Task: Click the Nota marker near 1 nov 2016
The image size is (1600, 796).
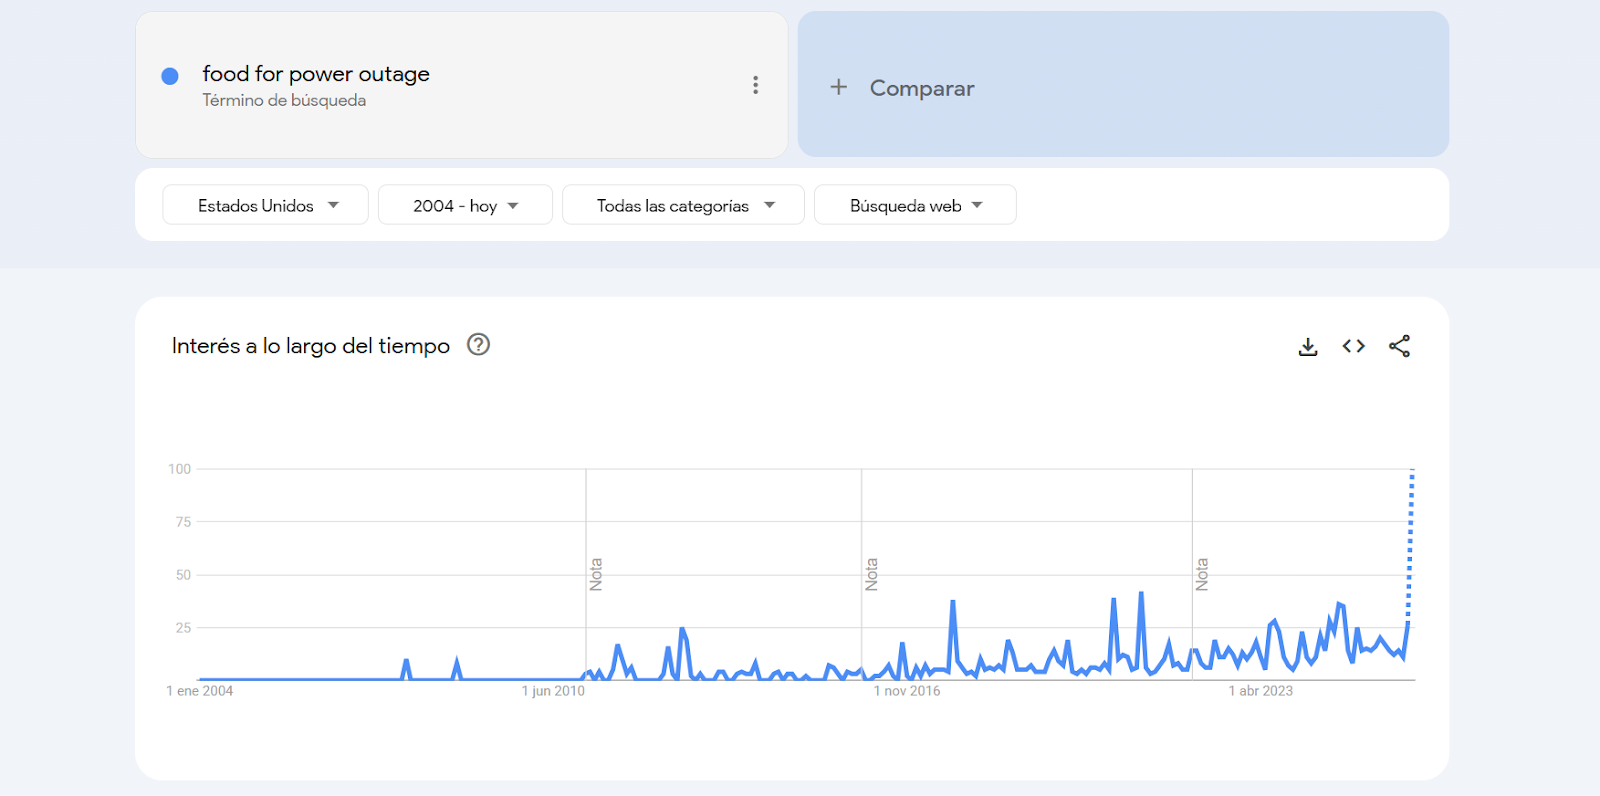Action: click(871, 574)
